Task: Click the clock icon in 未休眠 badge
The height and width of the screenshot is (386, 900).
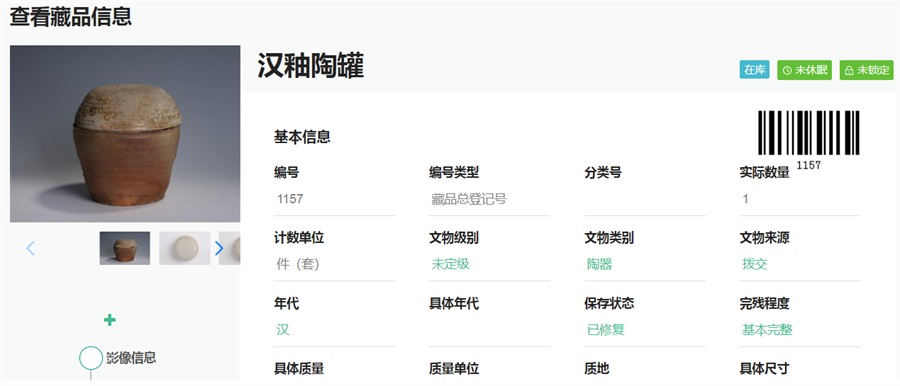Action: (x=788, y=71)
